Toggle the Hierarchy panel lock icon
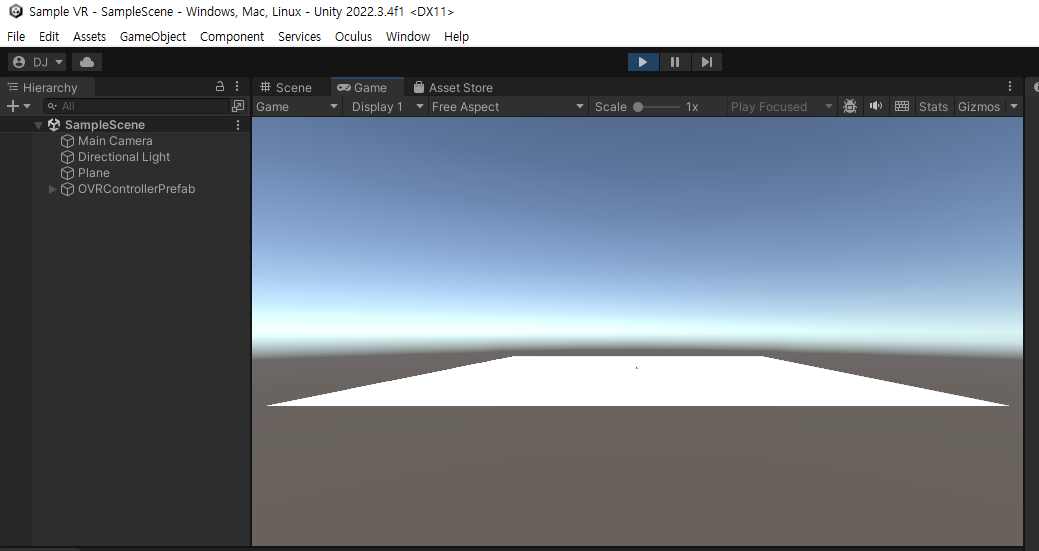The width and height of the screenshot is (1039, 551). pos(220,86)
